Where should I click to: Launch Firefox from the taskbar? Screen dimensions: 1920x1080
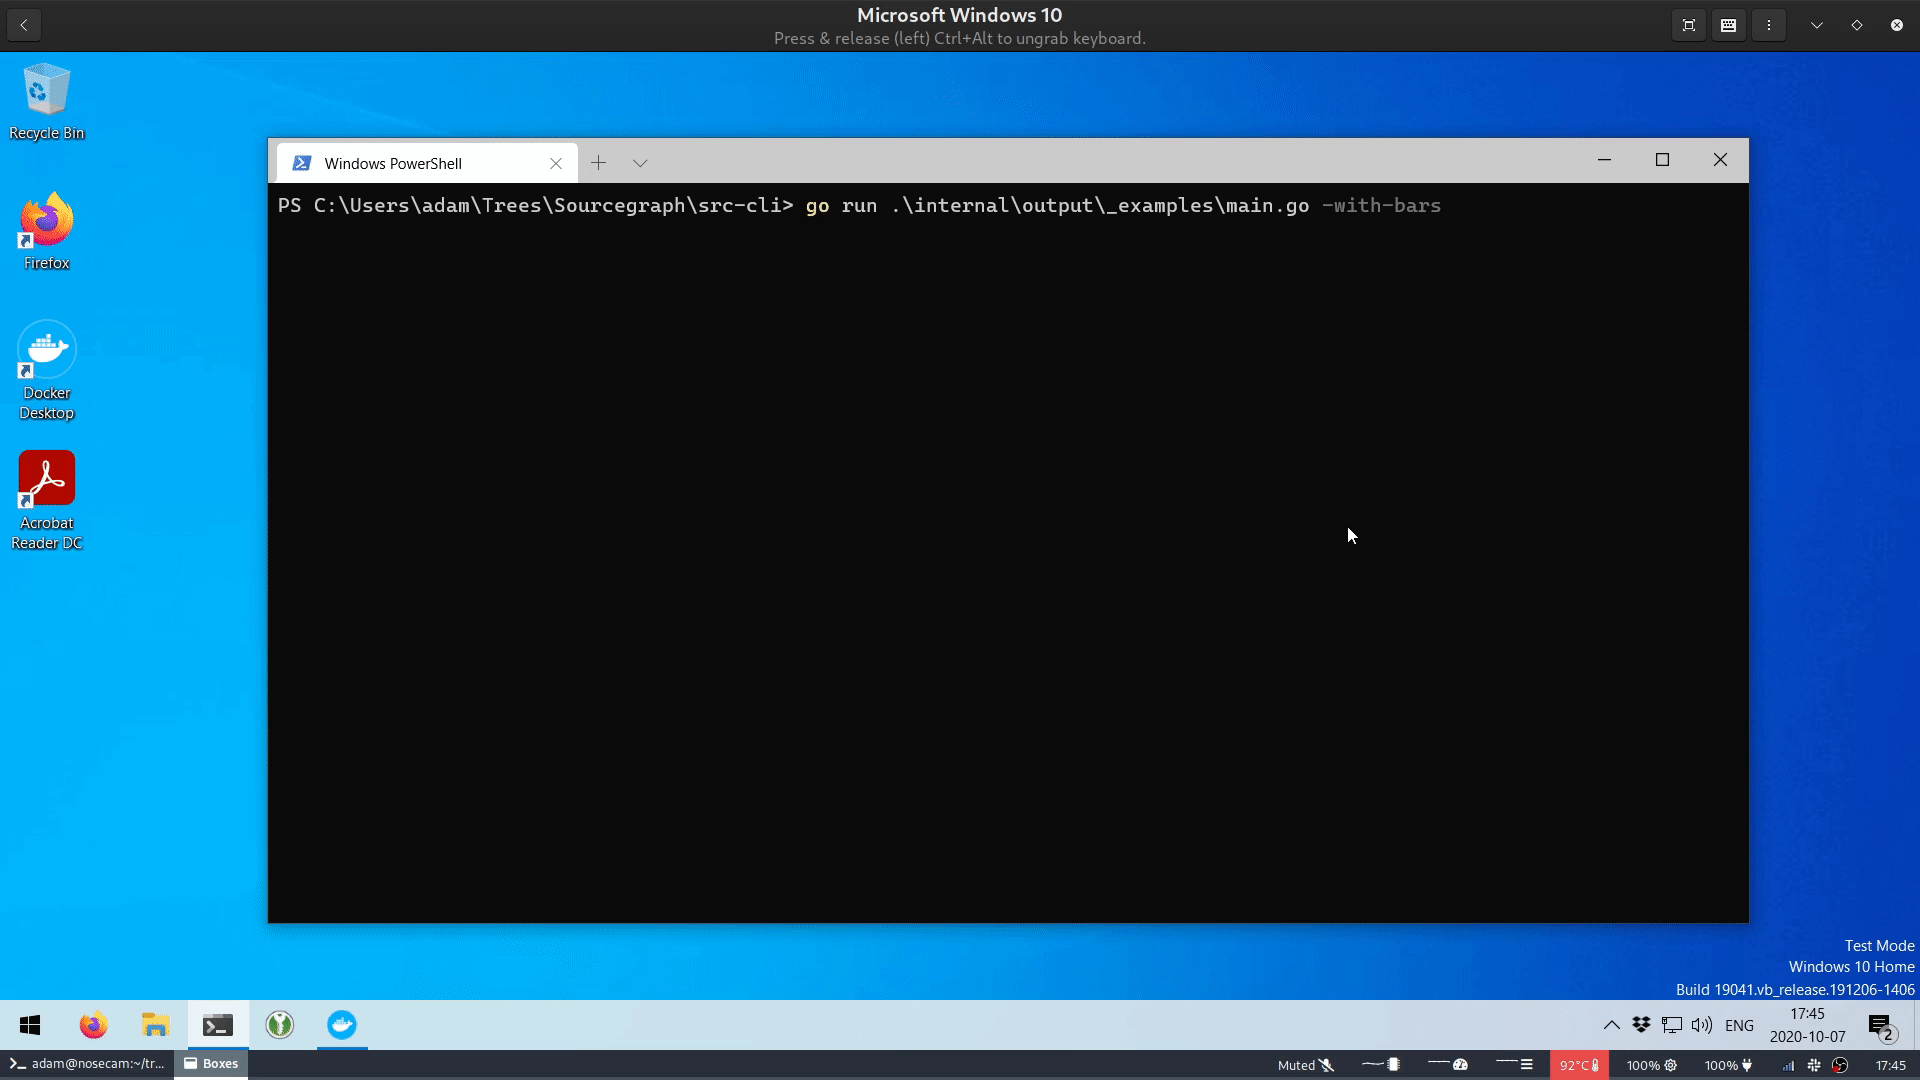pyautogui.click(x=93, y=1025)
